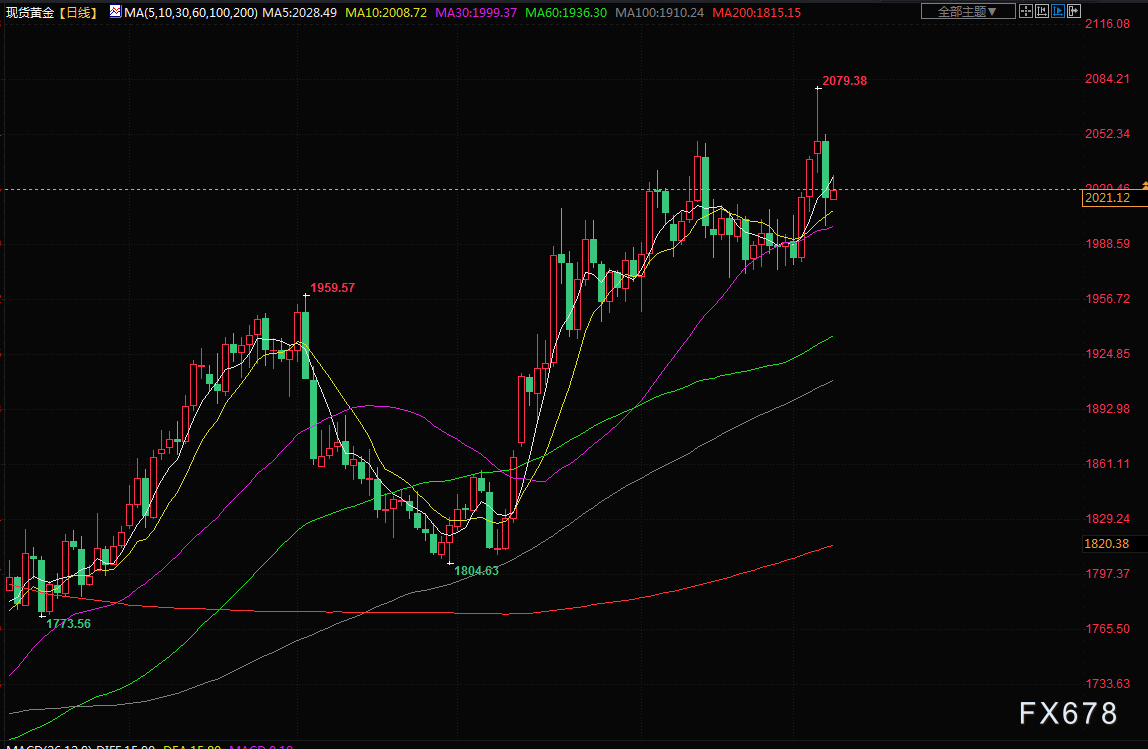This screenshot has height=749, width=1148.
Task: Select the 现货黄金 instrument title
Action: pos(28,12)
